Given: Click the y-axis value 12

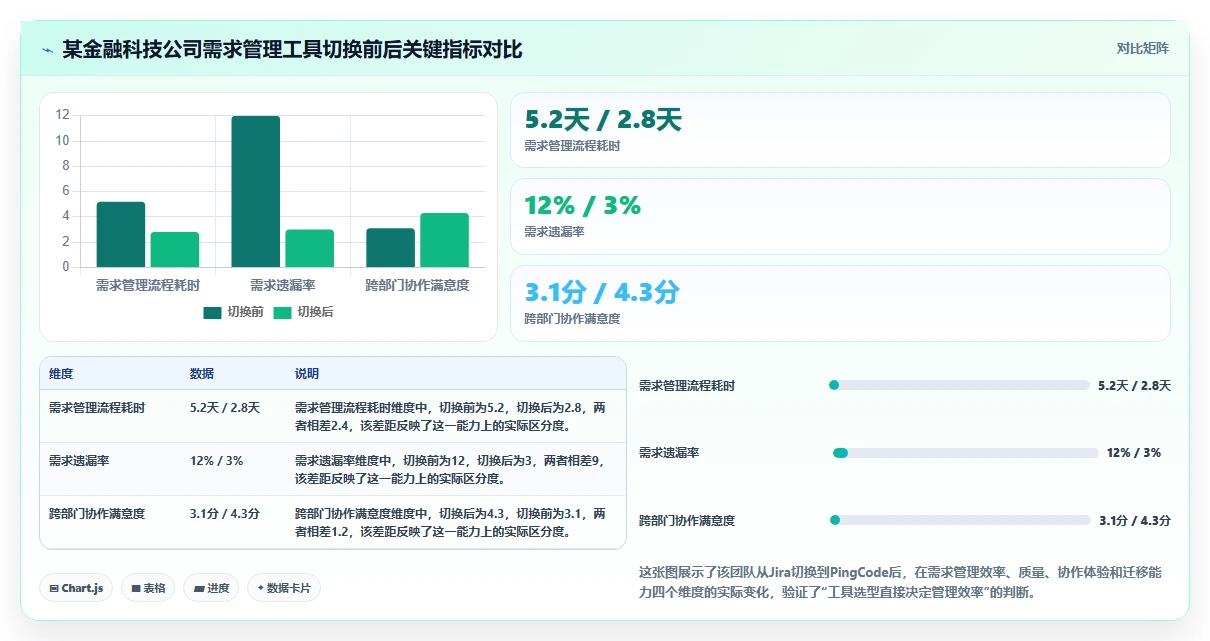Looking at the screenshot, I should point(63,115).
